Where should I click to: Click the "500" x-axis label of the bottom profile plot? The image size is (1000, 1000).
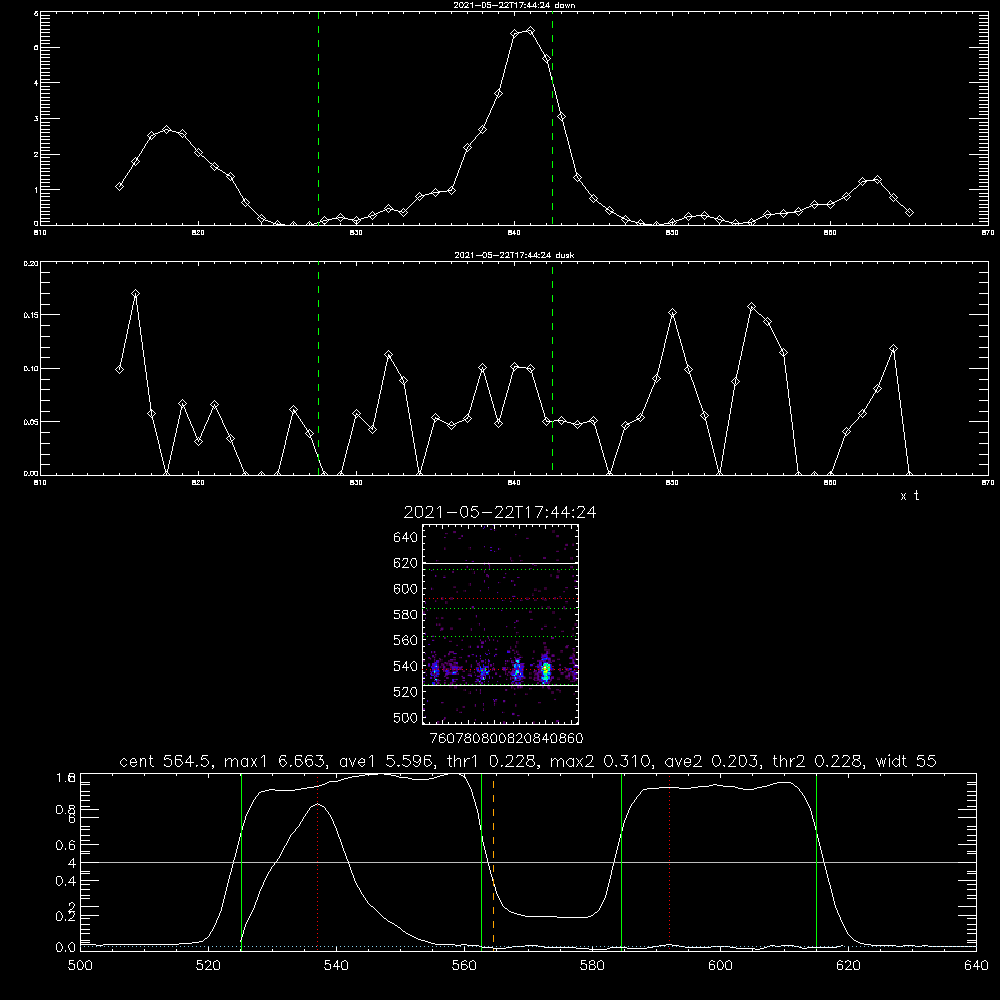pyautogui.click(x=80, y=966)
